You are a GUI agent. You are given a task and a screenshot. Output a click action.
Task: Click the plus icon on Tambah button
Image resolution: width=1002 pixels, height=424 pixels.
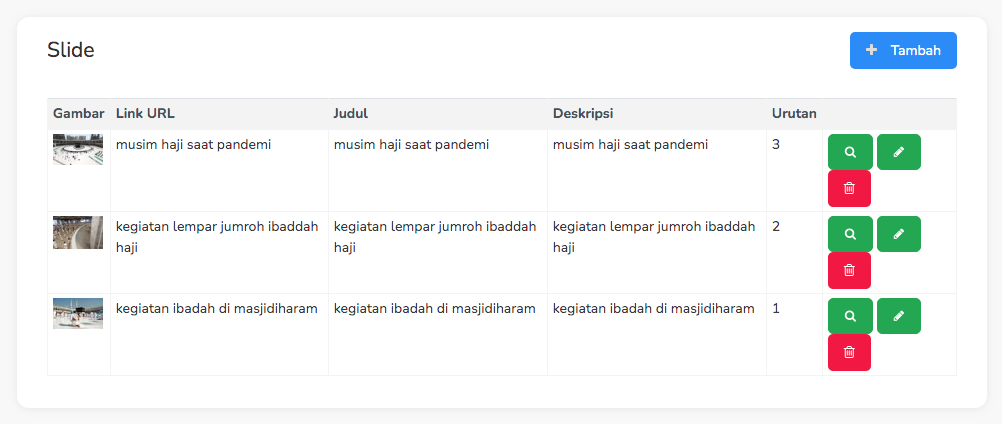(872, 50)
